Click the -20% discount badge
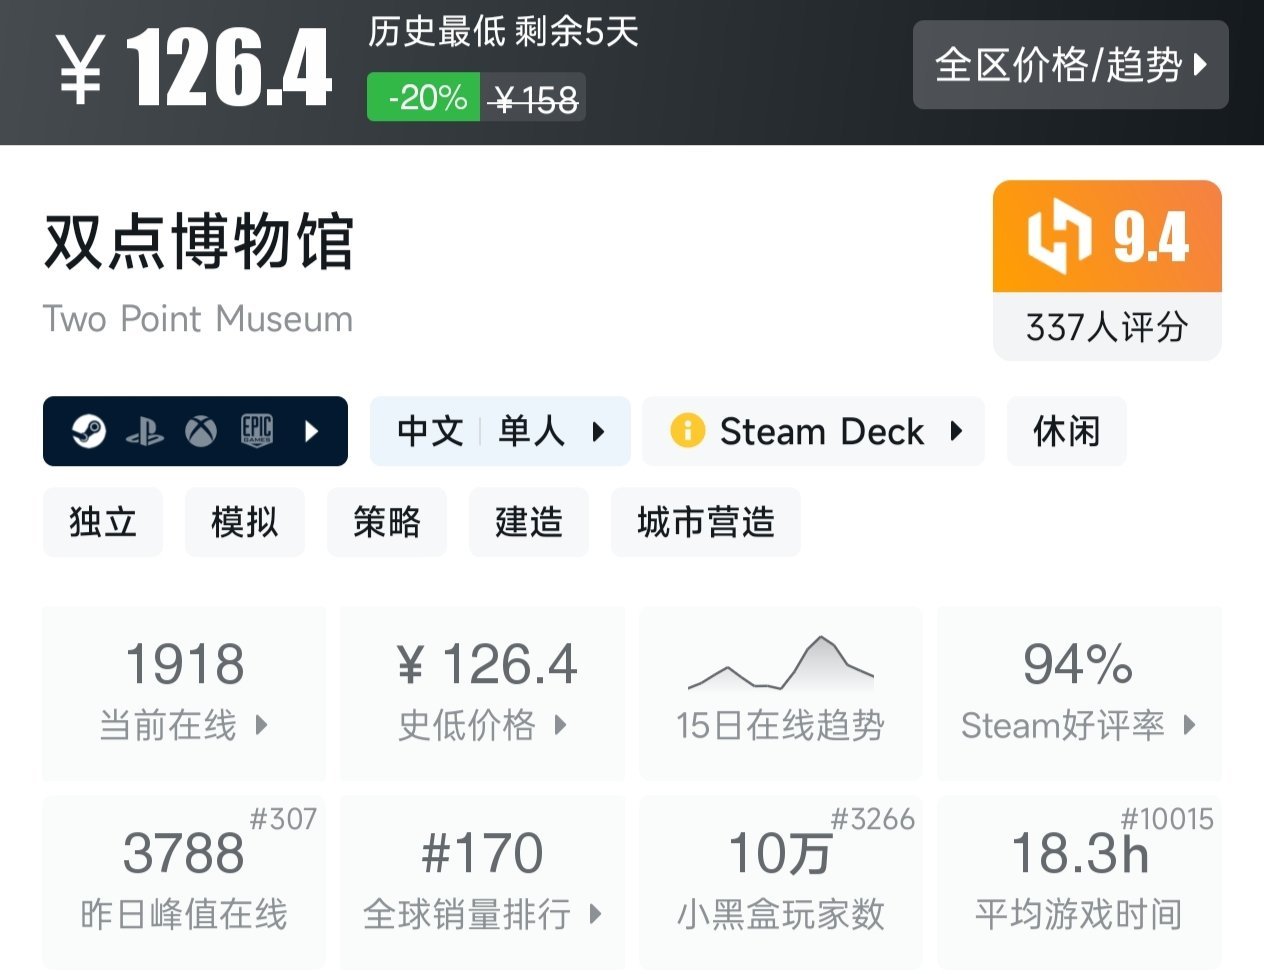Screen dimensions: 1264x974 click(424, 98)
